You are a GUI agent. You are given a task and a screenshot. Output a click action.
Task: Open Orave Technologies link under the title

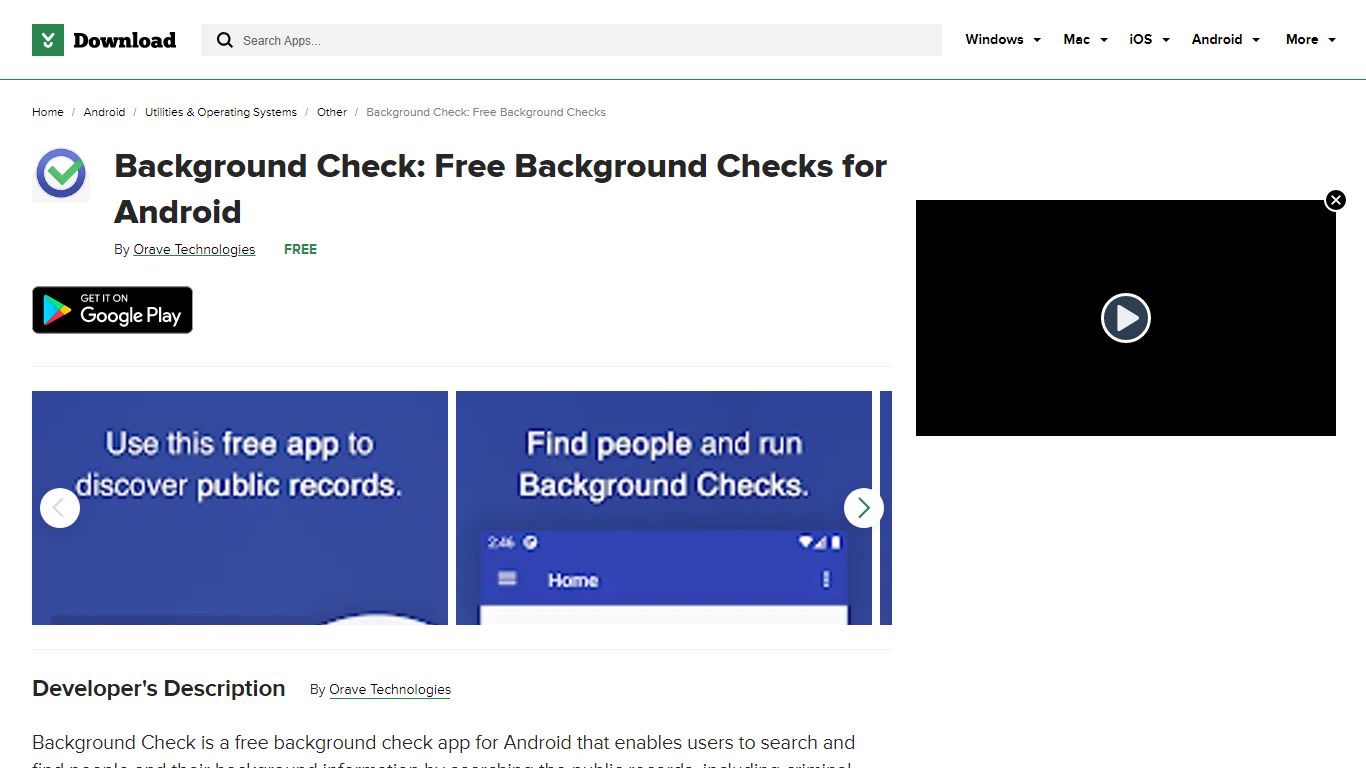click(194, 249)
